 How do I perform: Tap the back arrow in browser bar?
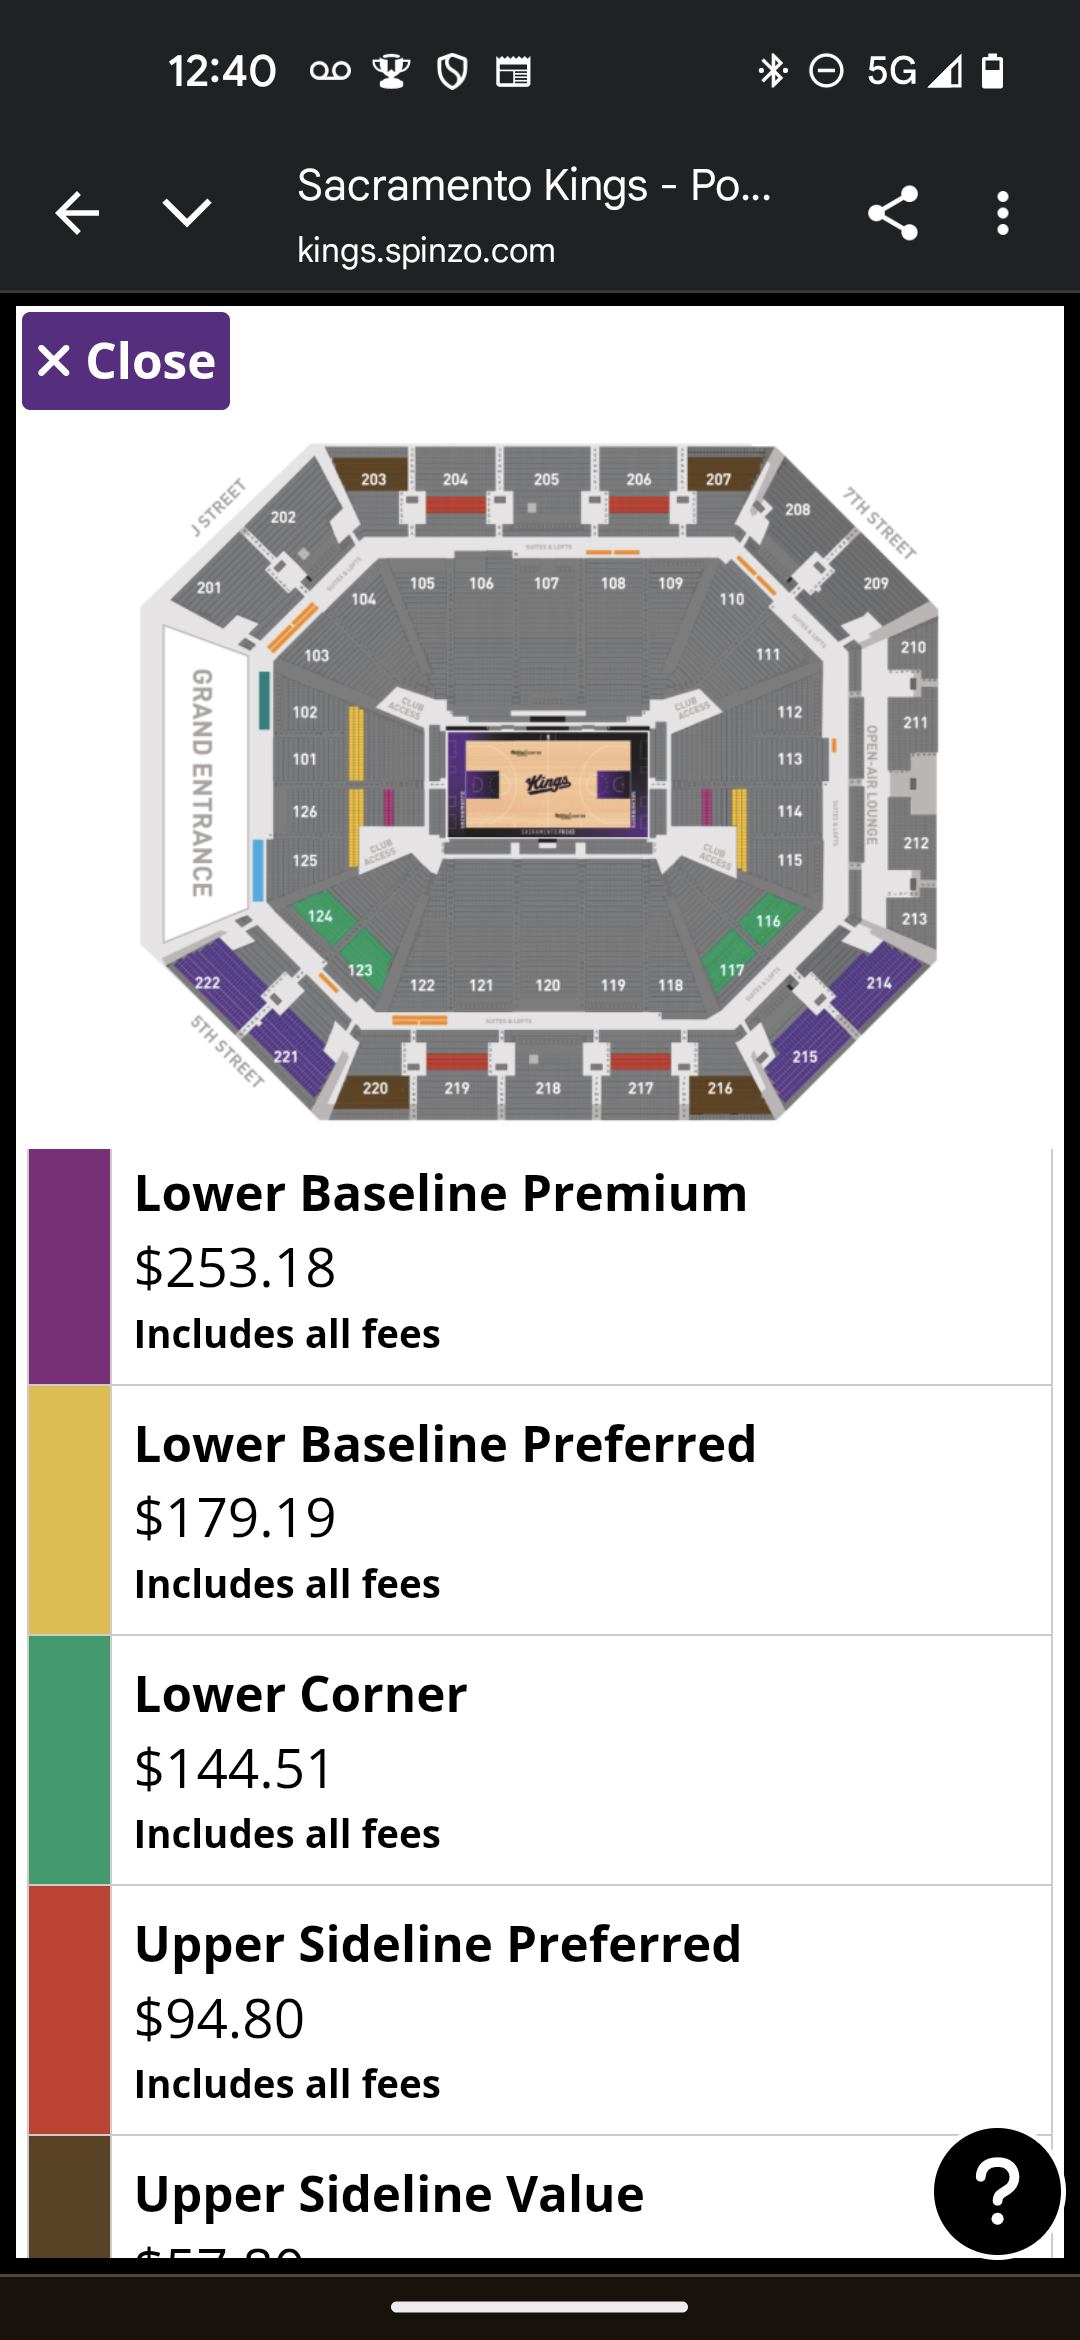[x=77, y=213]
